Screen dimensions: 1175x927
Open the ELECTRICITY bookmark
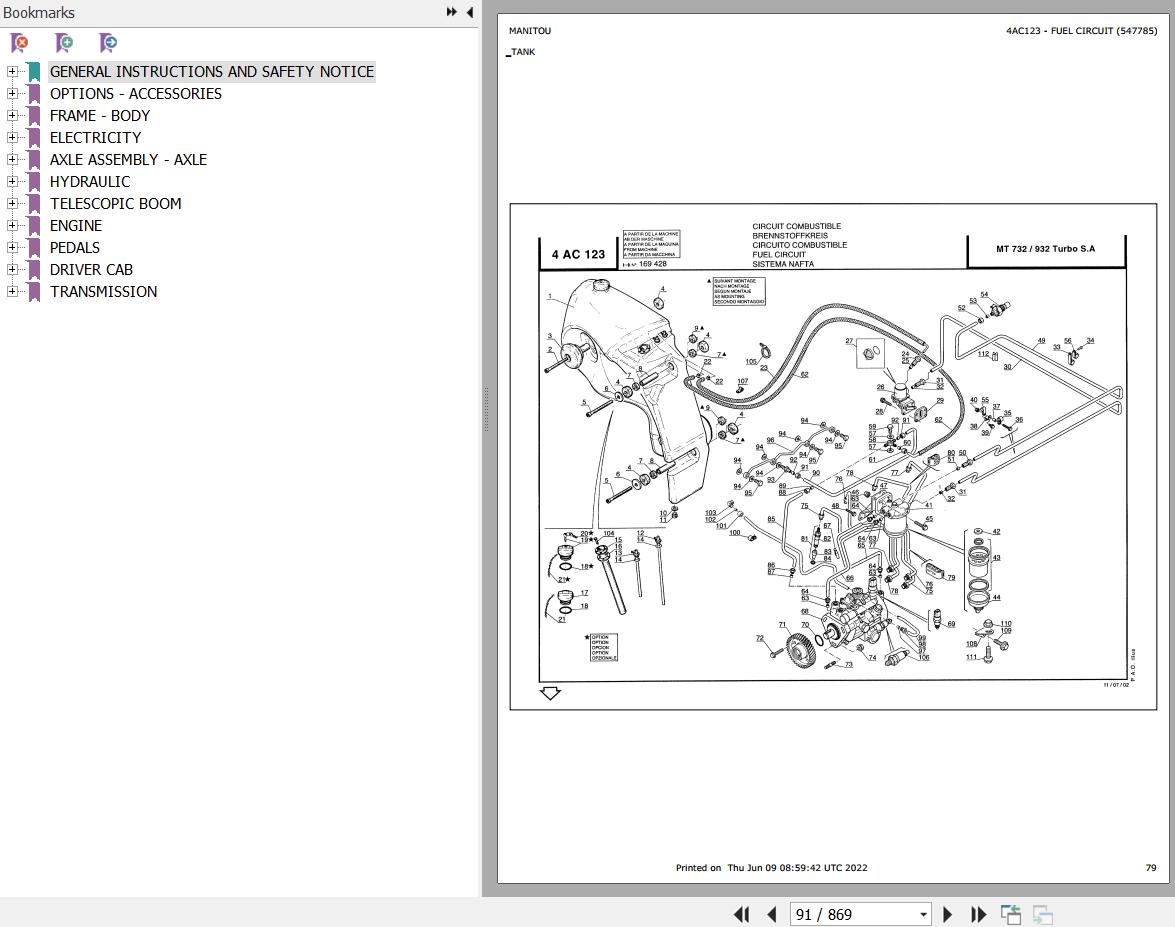click(x=95, y=138)
